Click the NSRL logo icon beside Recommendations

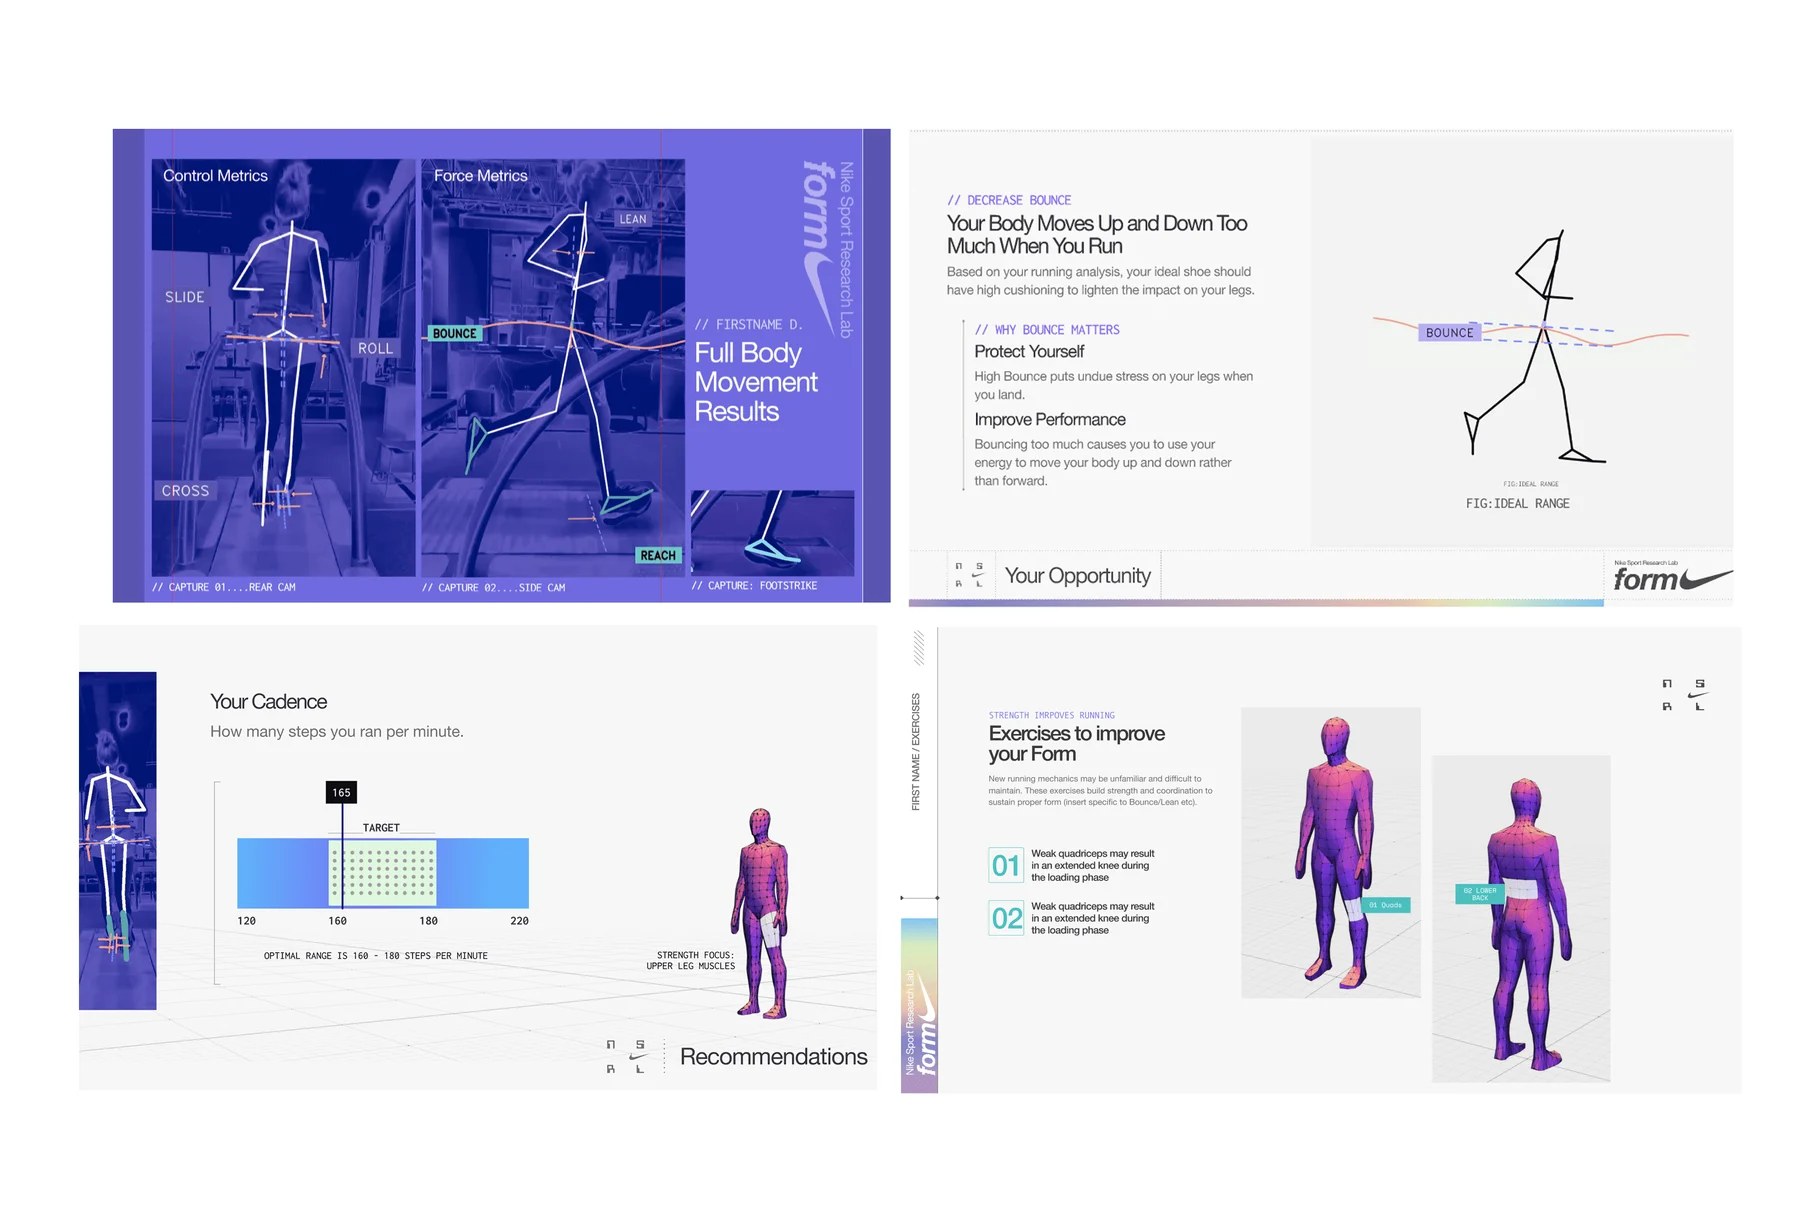625,1056
